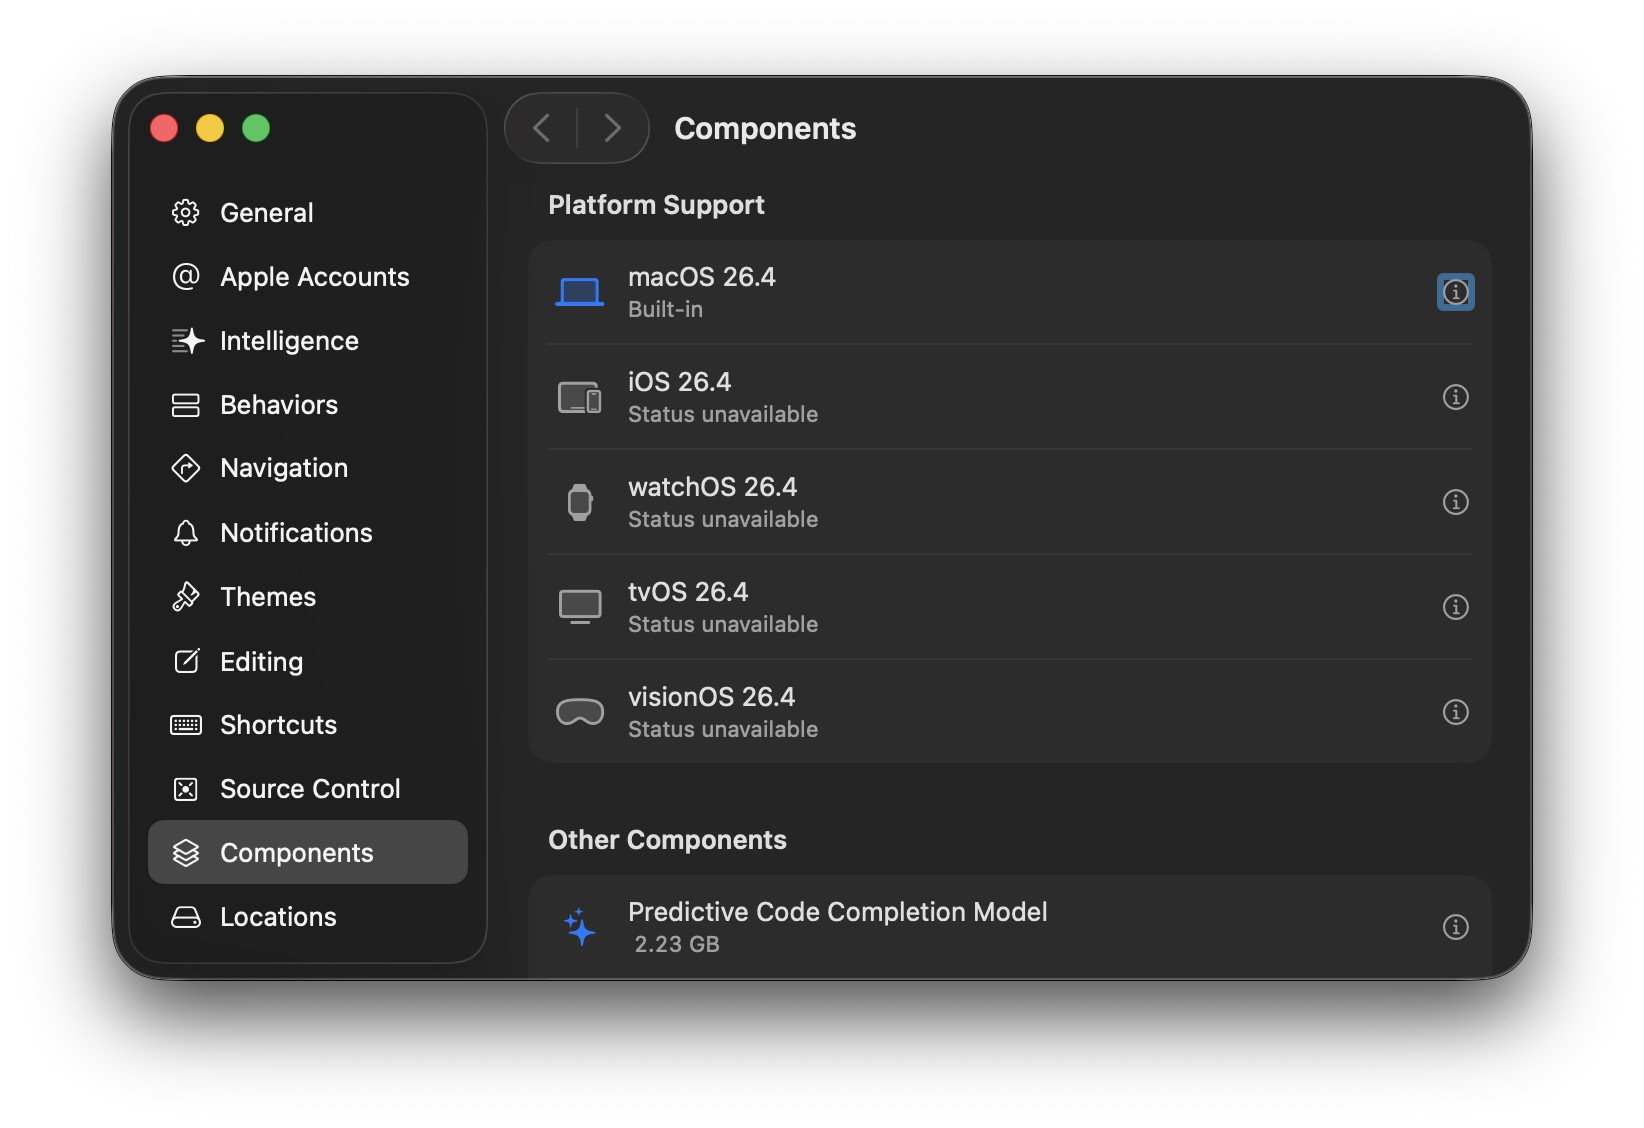Click the Notifications bell icon
Image resolution: width=1644 pixels, height=1128 pixels.
186,533
